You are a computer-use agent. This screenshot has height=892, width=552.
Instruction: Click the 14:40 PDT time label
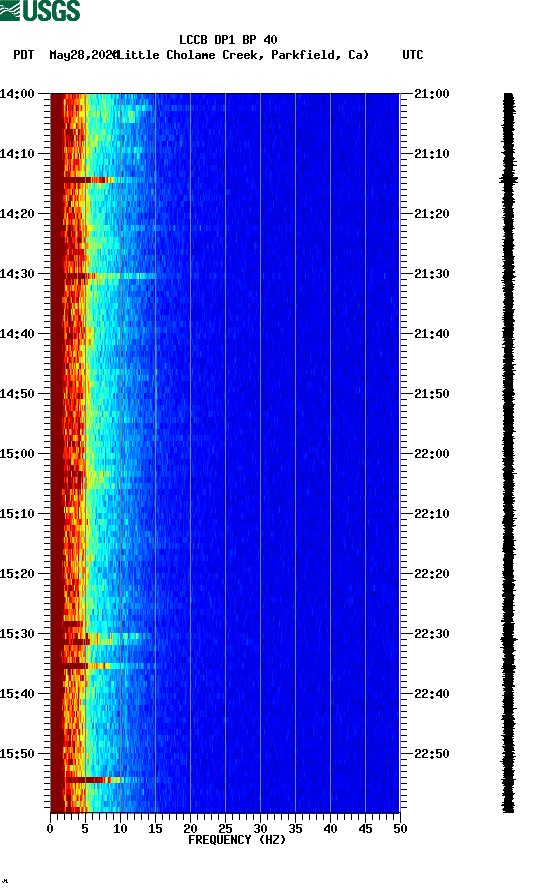17,334
